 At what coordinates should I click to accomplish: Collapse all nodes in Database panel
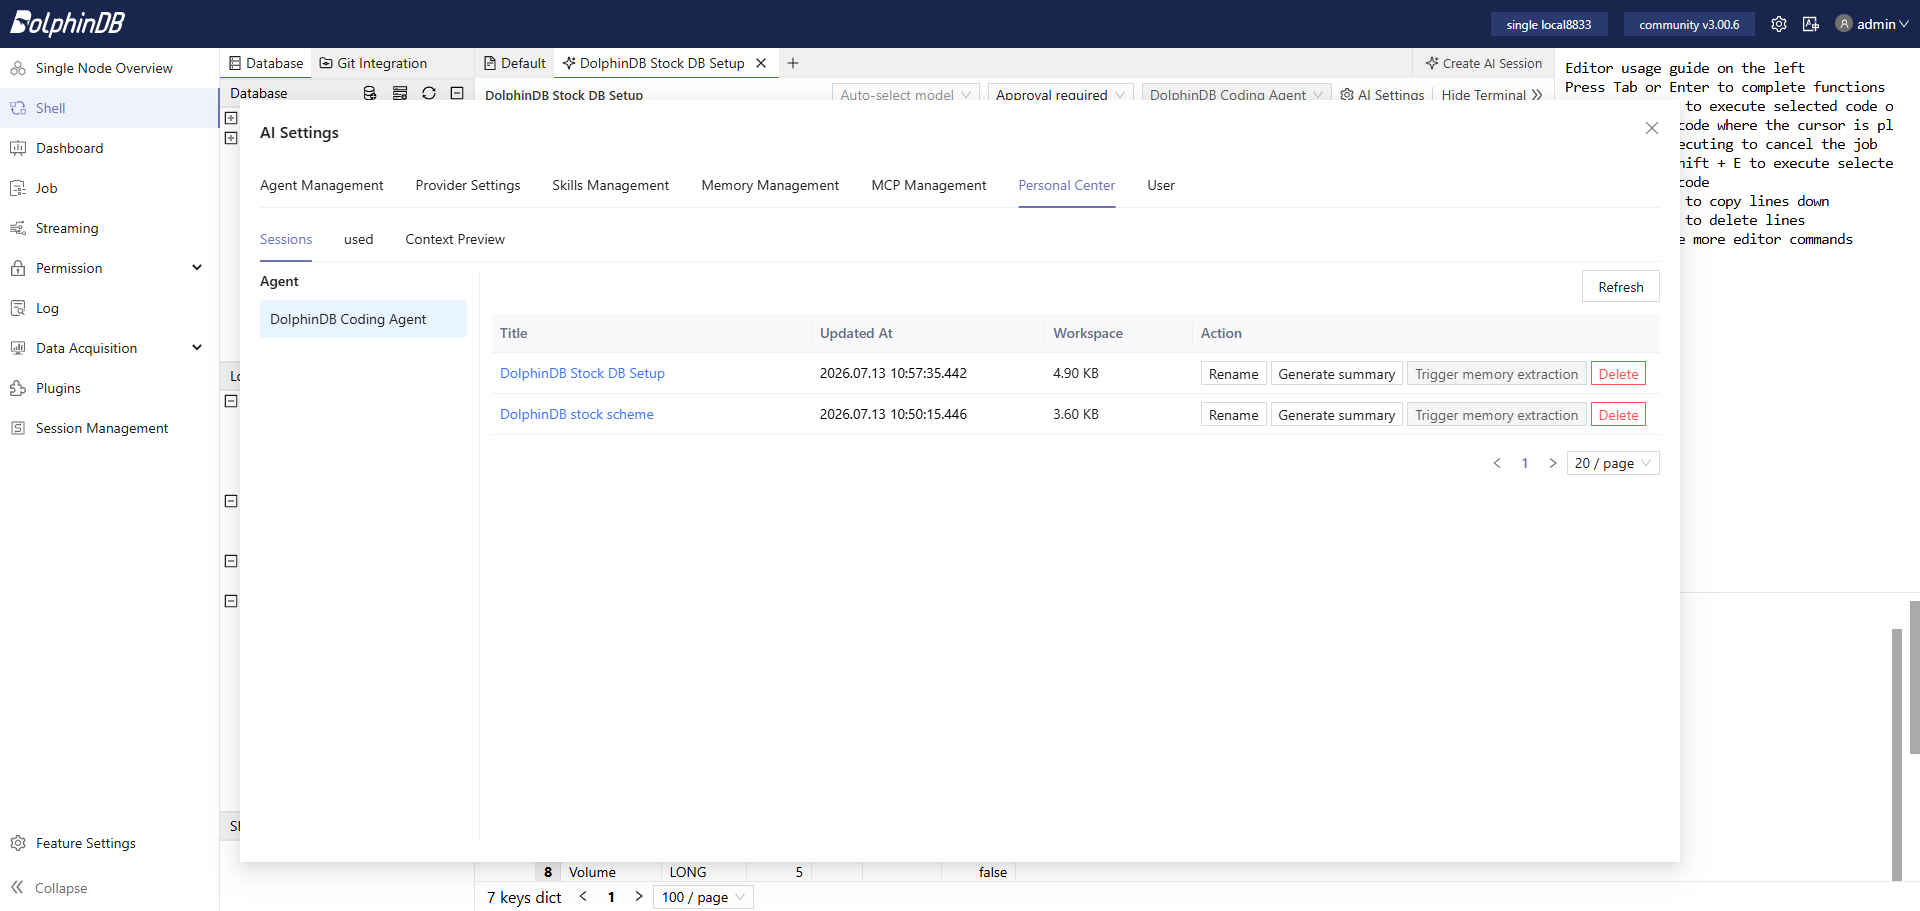457,93
